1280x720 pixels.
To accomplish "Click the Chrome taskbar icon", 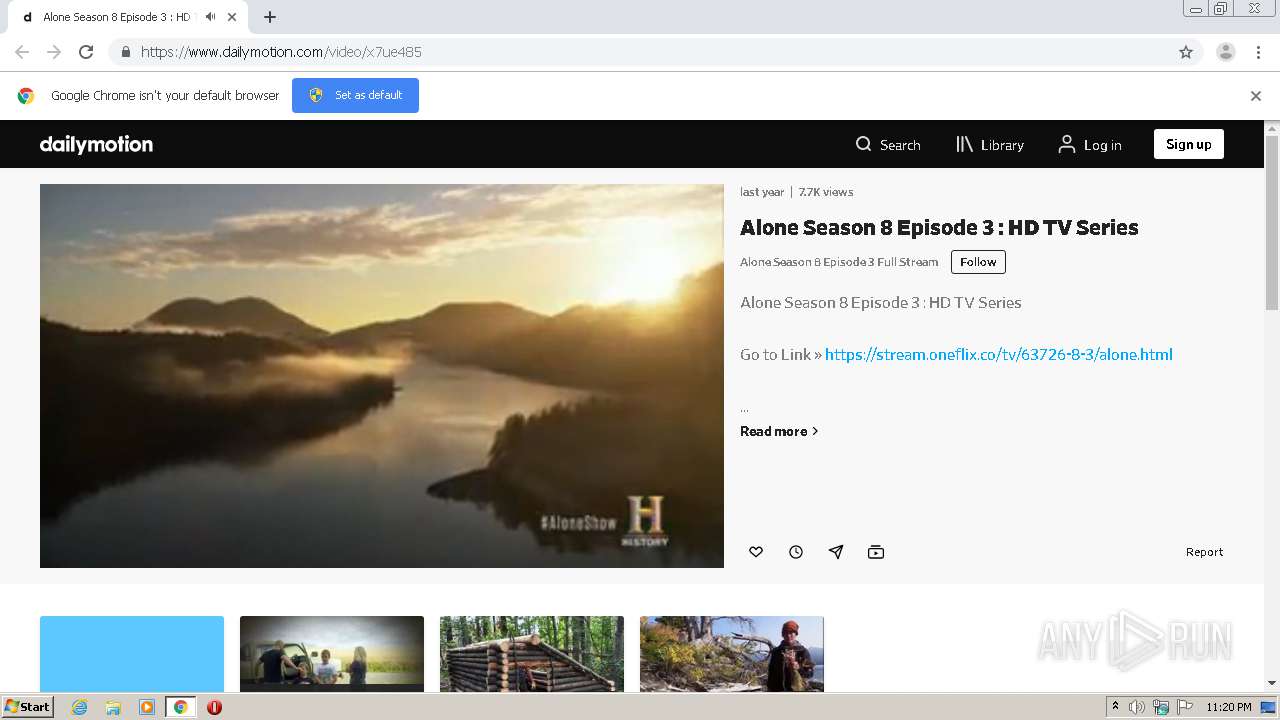I will pos(181,707).
